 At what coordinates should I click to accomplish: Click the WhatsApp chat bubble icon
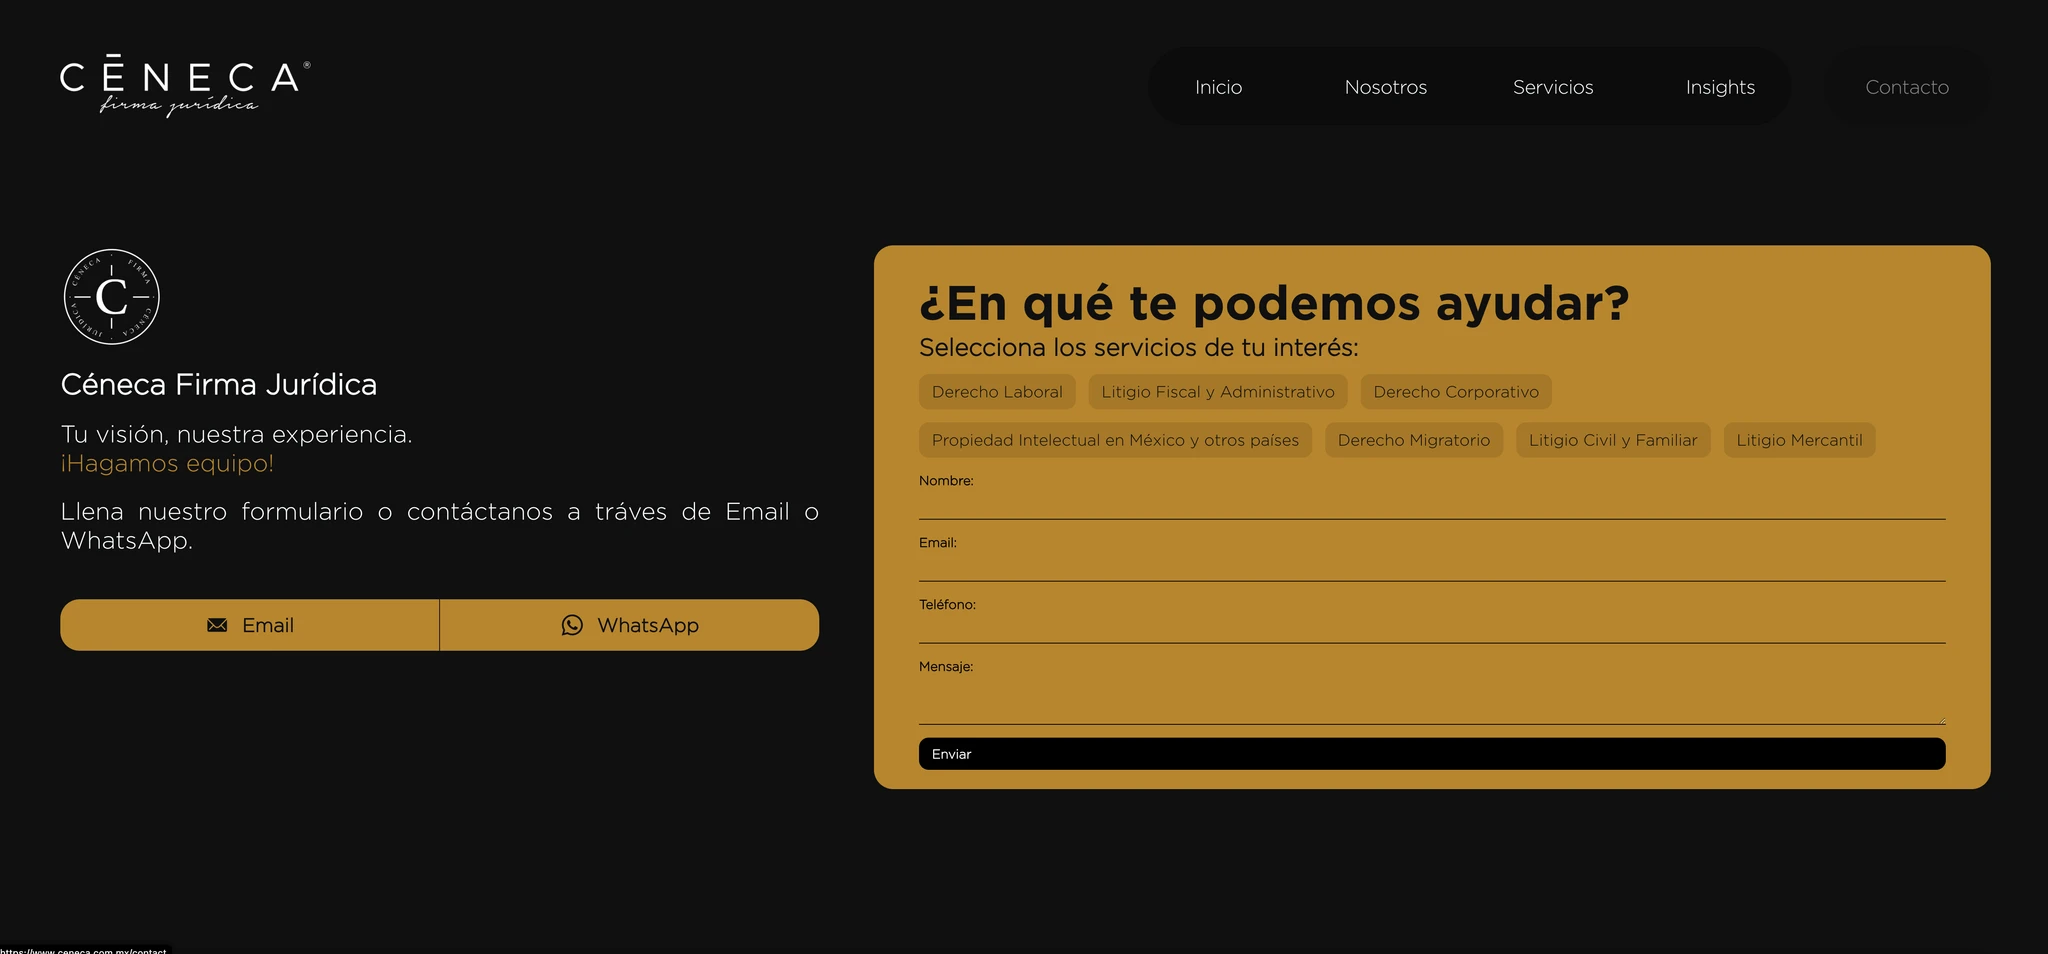[572, 625]
